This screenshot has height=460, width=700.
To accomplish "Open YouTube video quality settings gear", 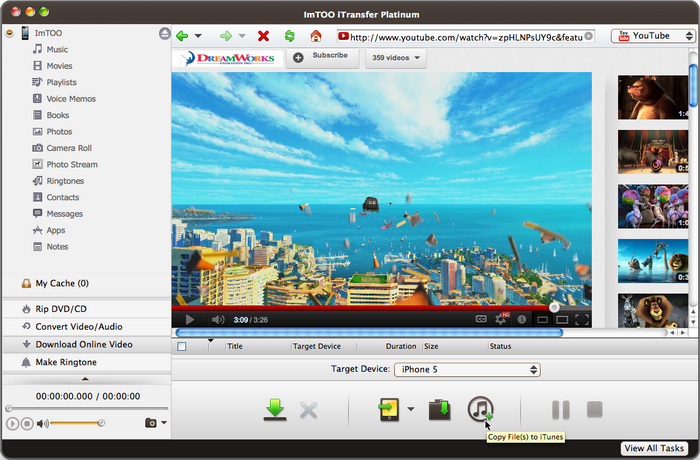I will [x=501, y=319].
